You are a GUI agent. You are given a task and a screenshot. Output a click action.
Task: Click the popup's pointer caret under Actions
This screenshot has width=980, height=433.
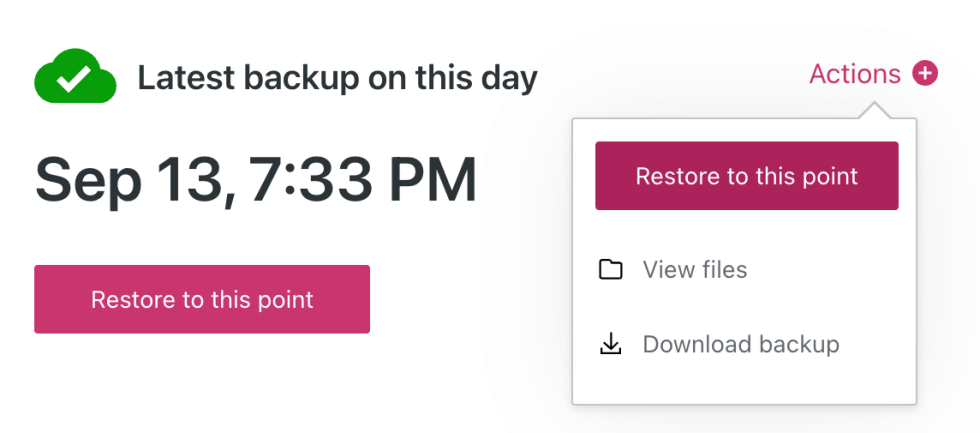[x=876, y=110]
